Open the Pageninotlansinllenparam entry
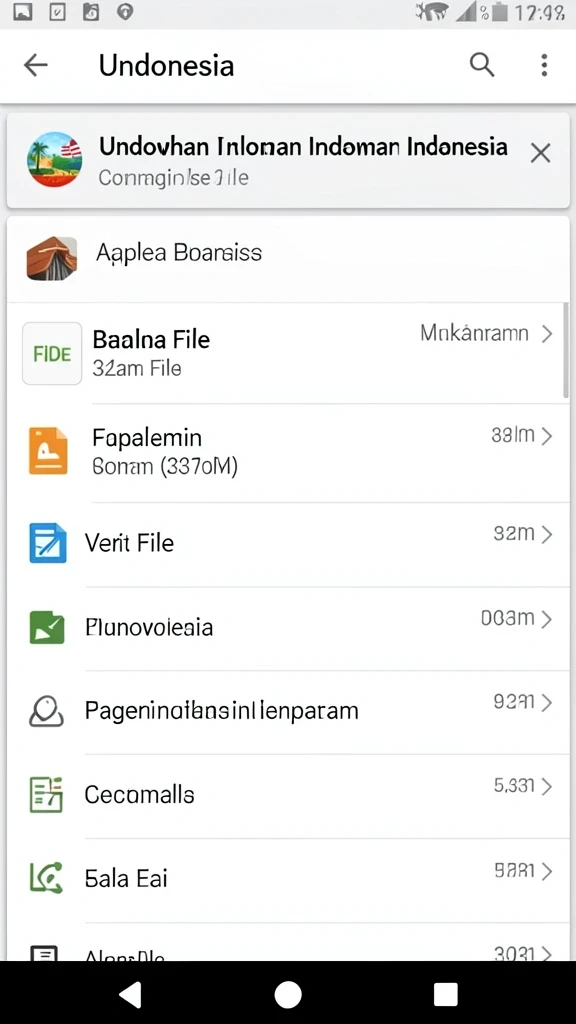 coord(288,712)
